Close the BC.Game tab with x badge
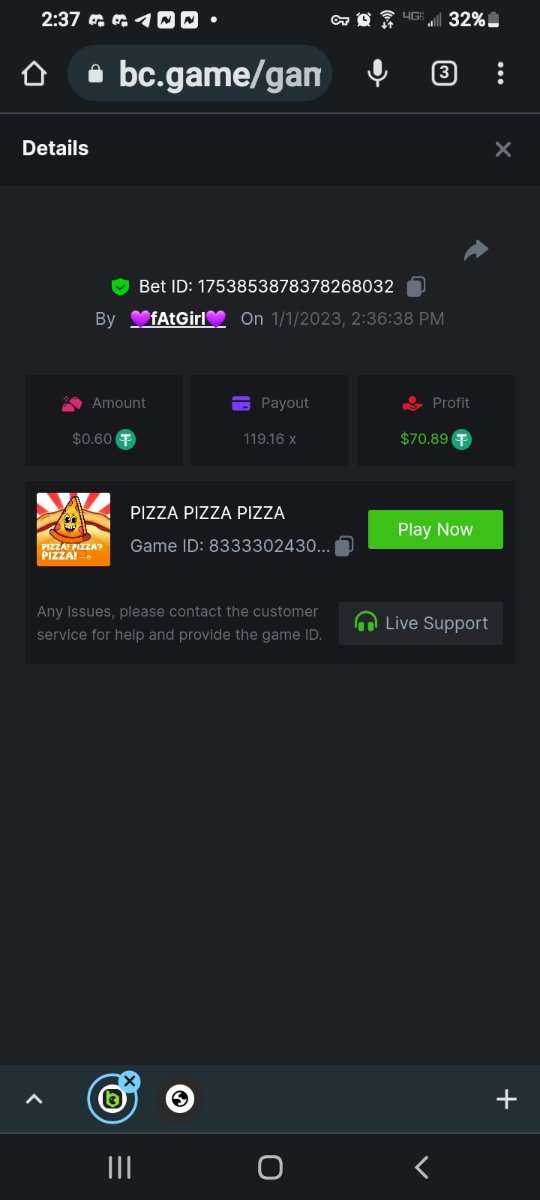540x1200 pixels. click(x=129, y=1081)
